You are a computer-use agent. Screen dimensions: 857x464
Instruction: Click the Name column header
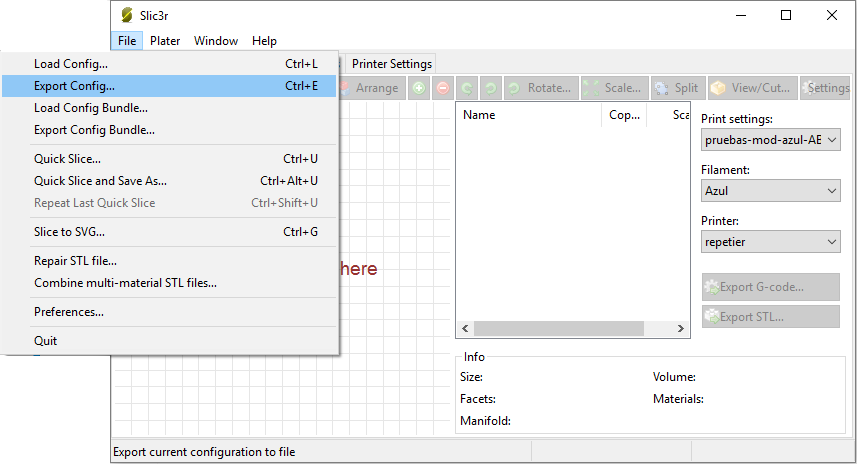coord(529,115)
